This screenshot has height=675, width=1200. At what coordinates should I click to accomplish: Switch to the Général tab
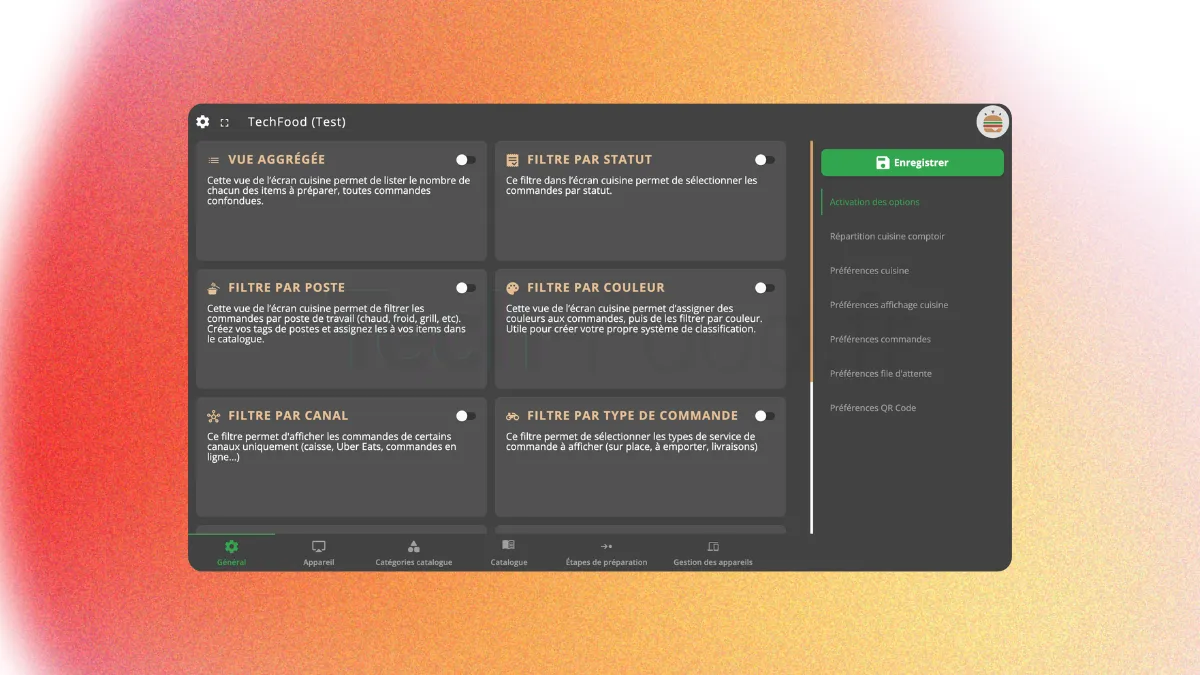232,552
